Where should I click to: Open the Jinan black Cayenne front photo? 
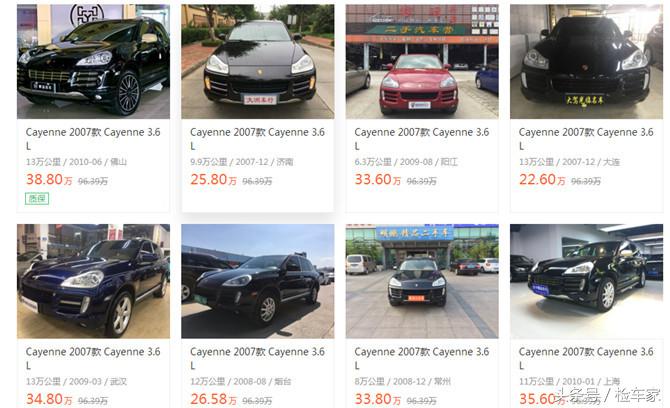[x=258, y=62]
